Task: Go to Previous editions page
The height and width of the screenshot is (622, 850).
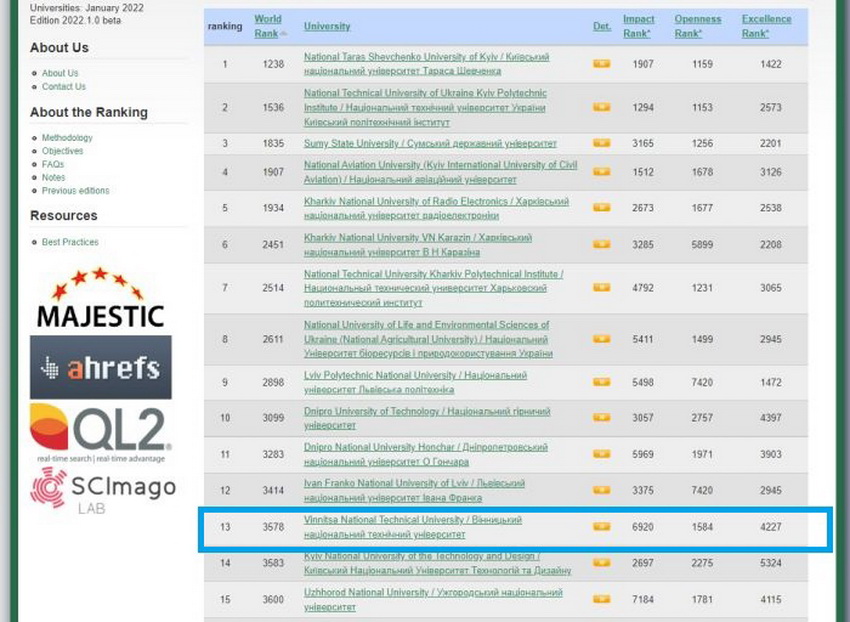Action: point(76,190)
